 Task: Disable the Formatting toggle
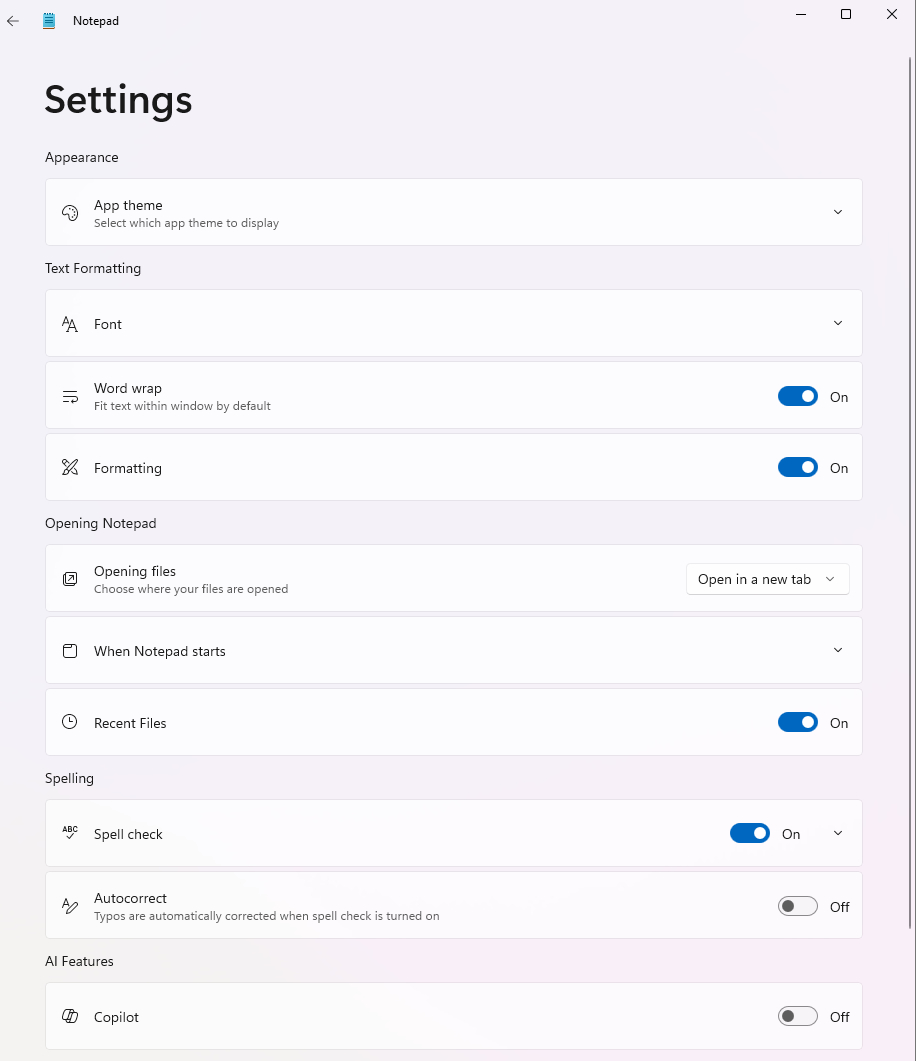pyautogui.click(x=797, y=468)
